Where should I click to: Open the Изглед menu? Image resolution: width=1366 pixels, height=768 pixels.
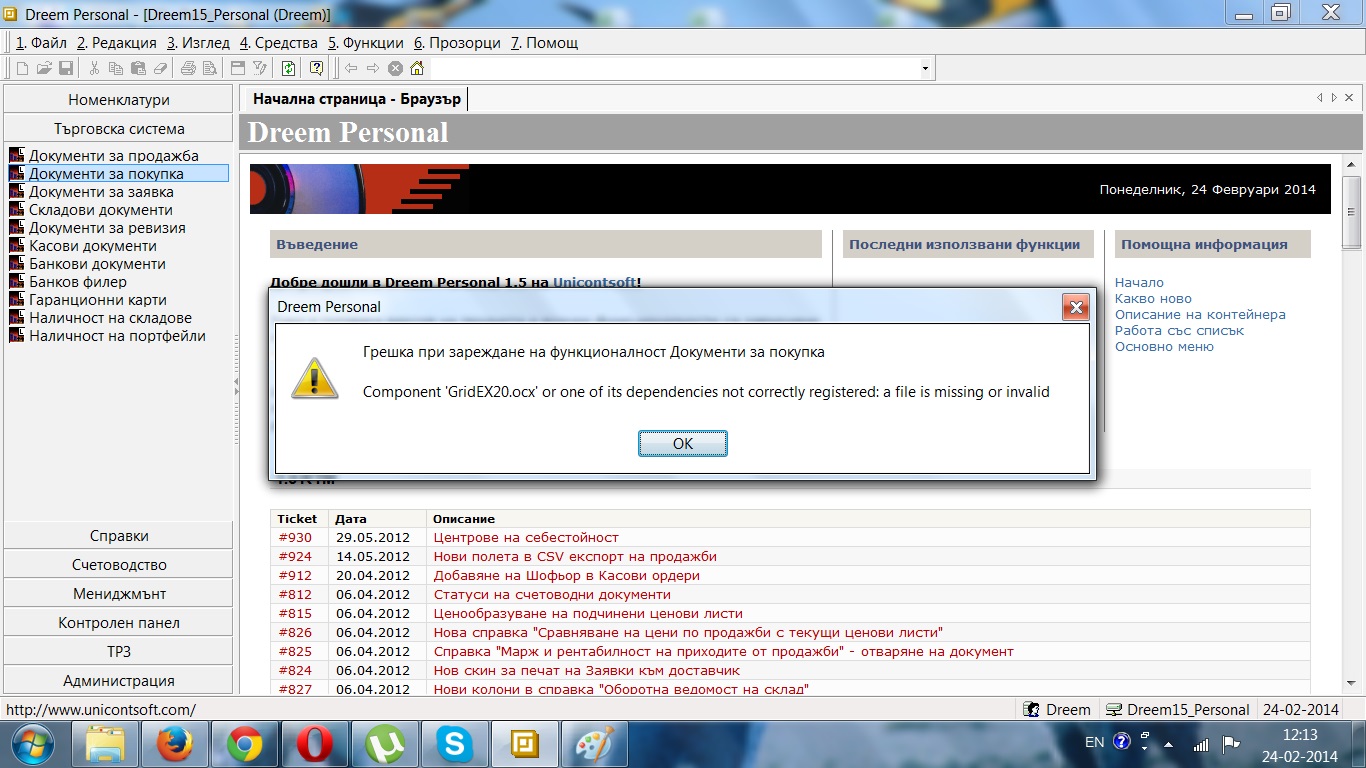(199, 43)
